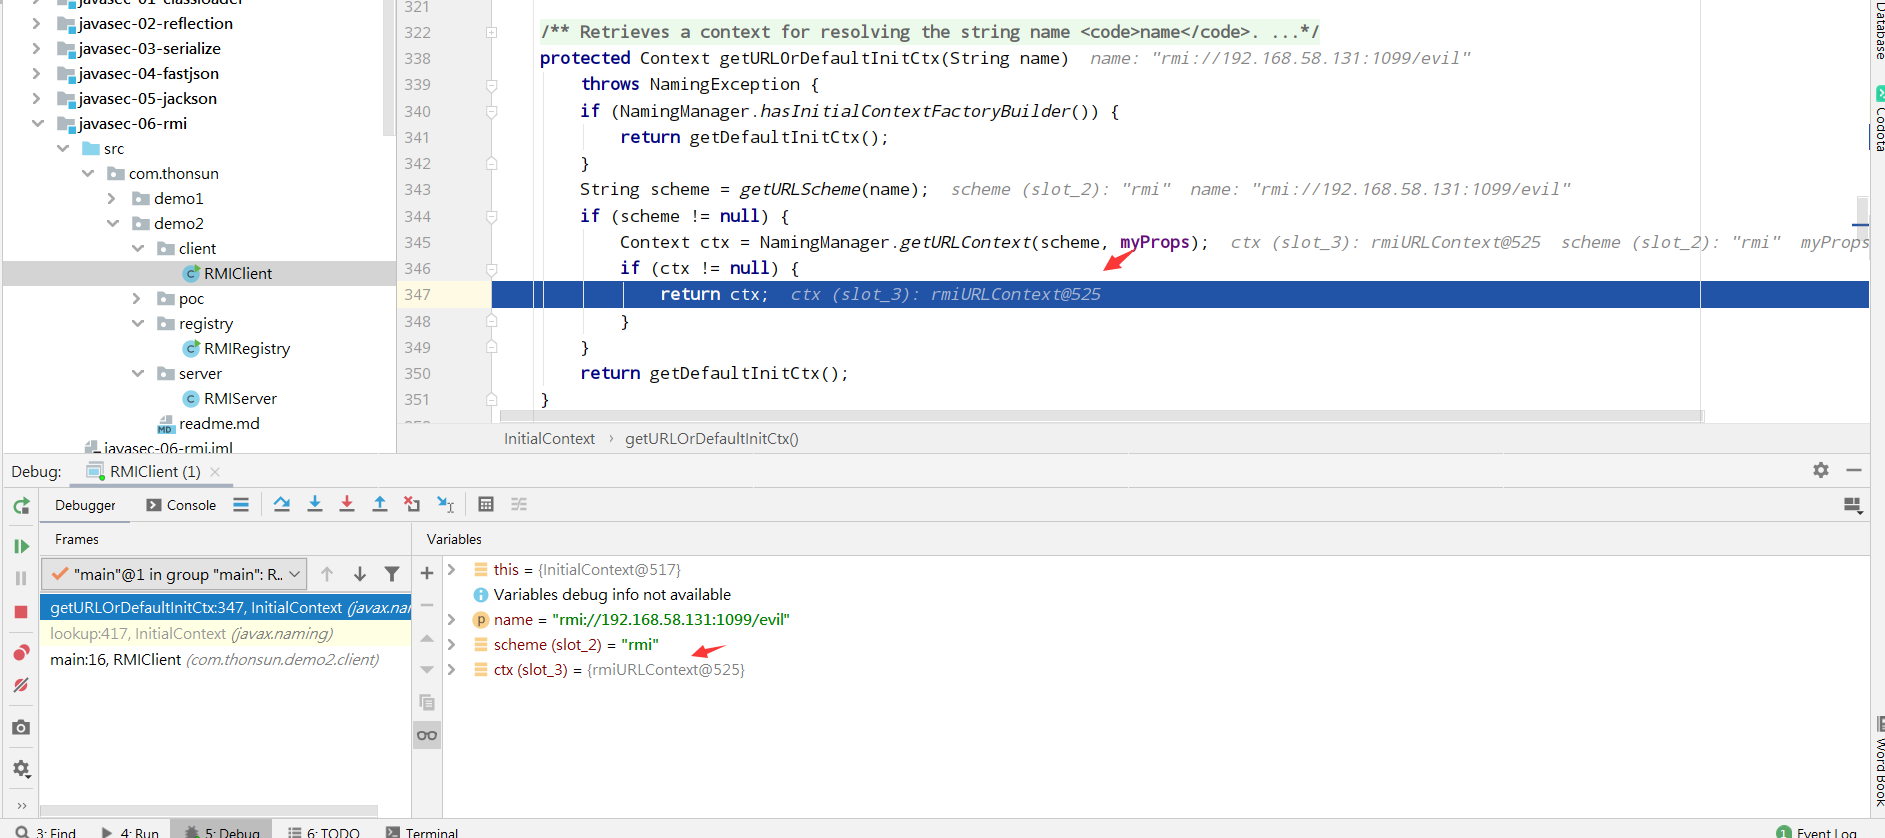Viewport: 1885px width, 838px height.
Task: Click editor horizontal scrollbar
Action: (x=1101, y=416)
